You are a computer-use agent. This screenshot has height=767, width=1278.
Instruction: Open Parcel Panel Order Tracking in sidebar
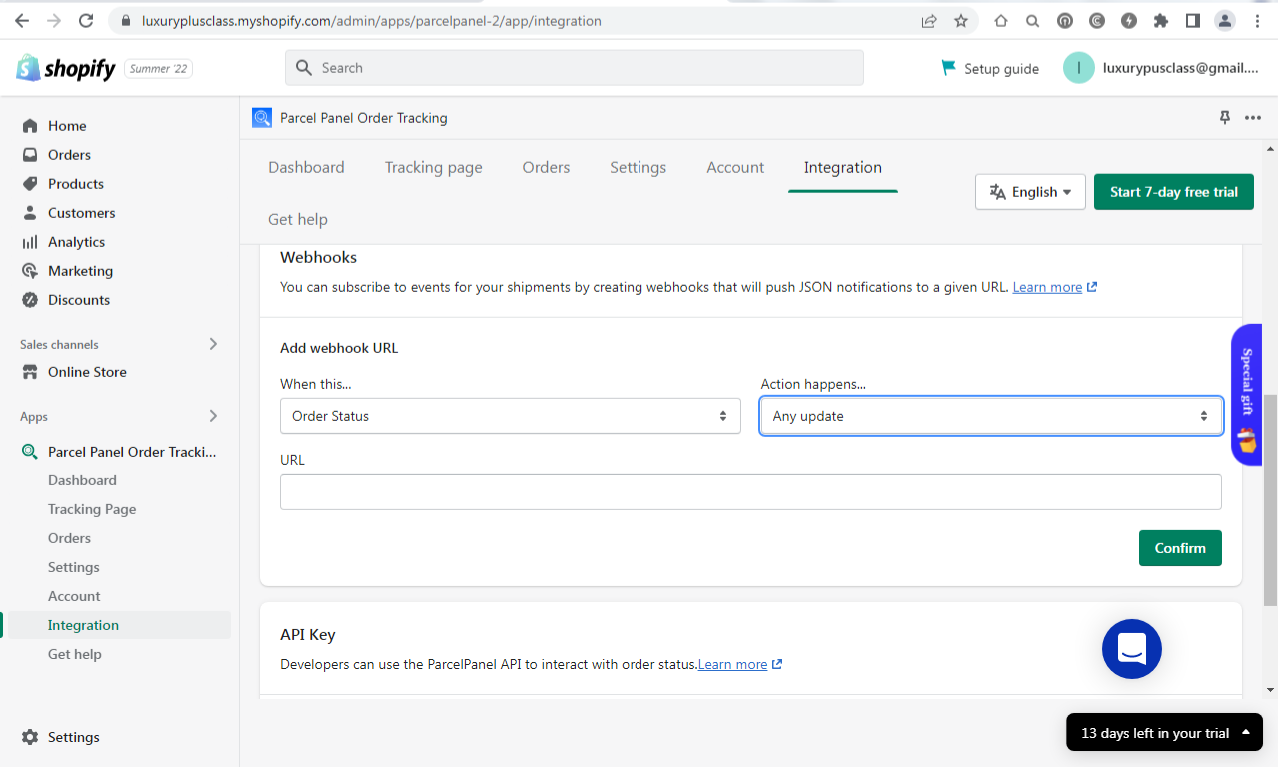tap(132, 452)
